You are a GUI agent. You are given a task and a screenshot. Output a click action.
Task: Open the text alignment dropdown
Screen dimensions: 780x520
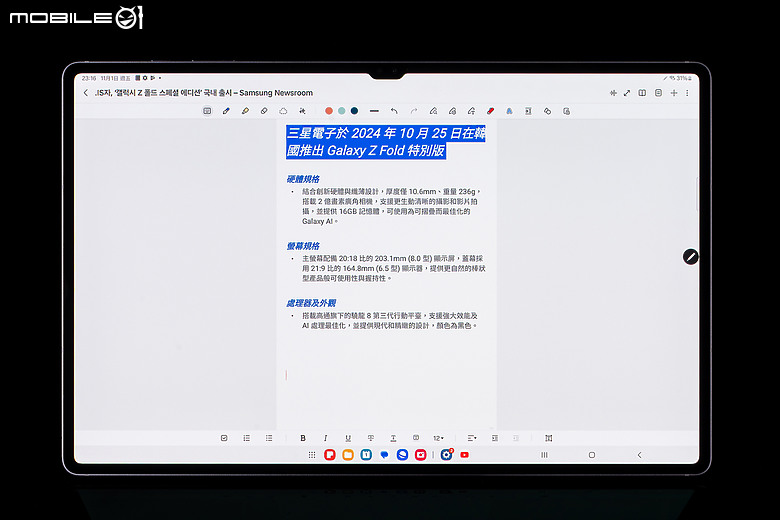[x=472, y=438]
